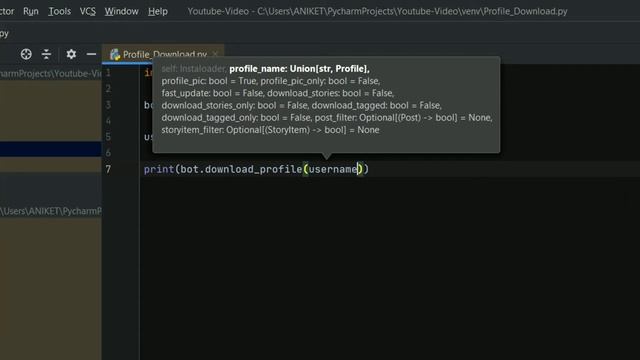Click the harmProjects\Youtube-Vi root path entry
The height and width of the screenshot is (360, 640).
pos(51,73)
